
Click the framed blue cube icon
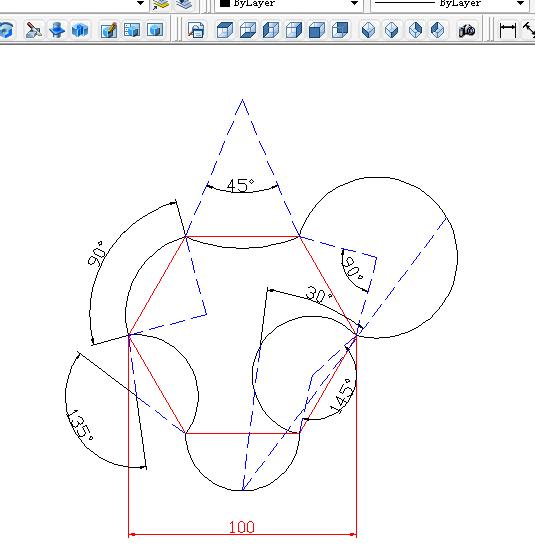tap(155, 30)
